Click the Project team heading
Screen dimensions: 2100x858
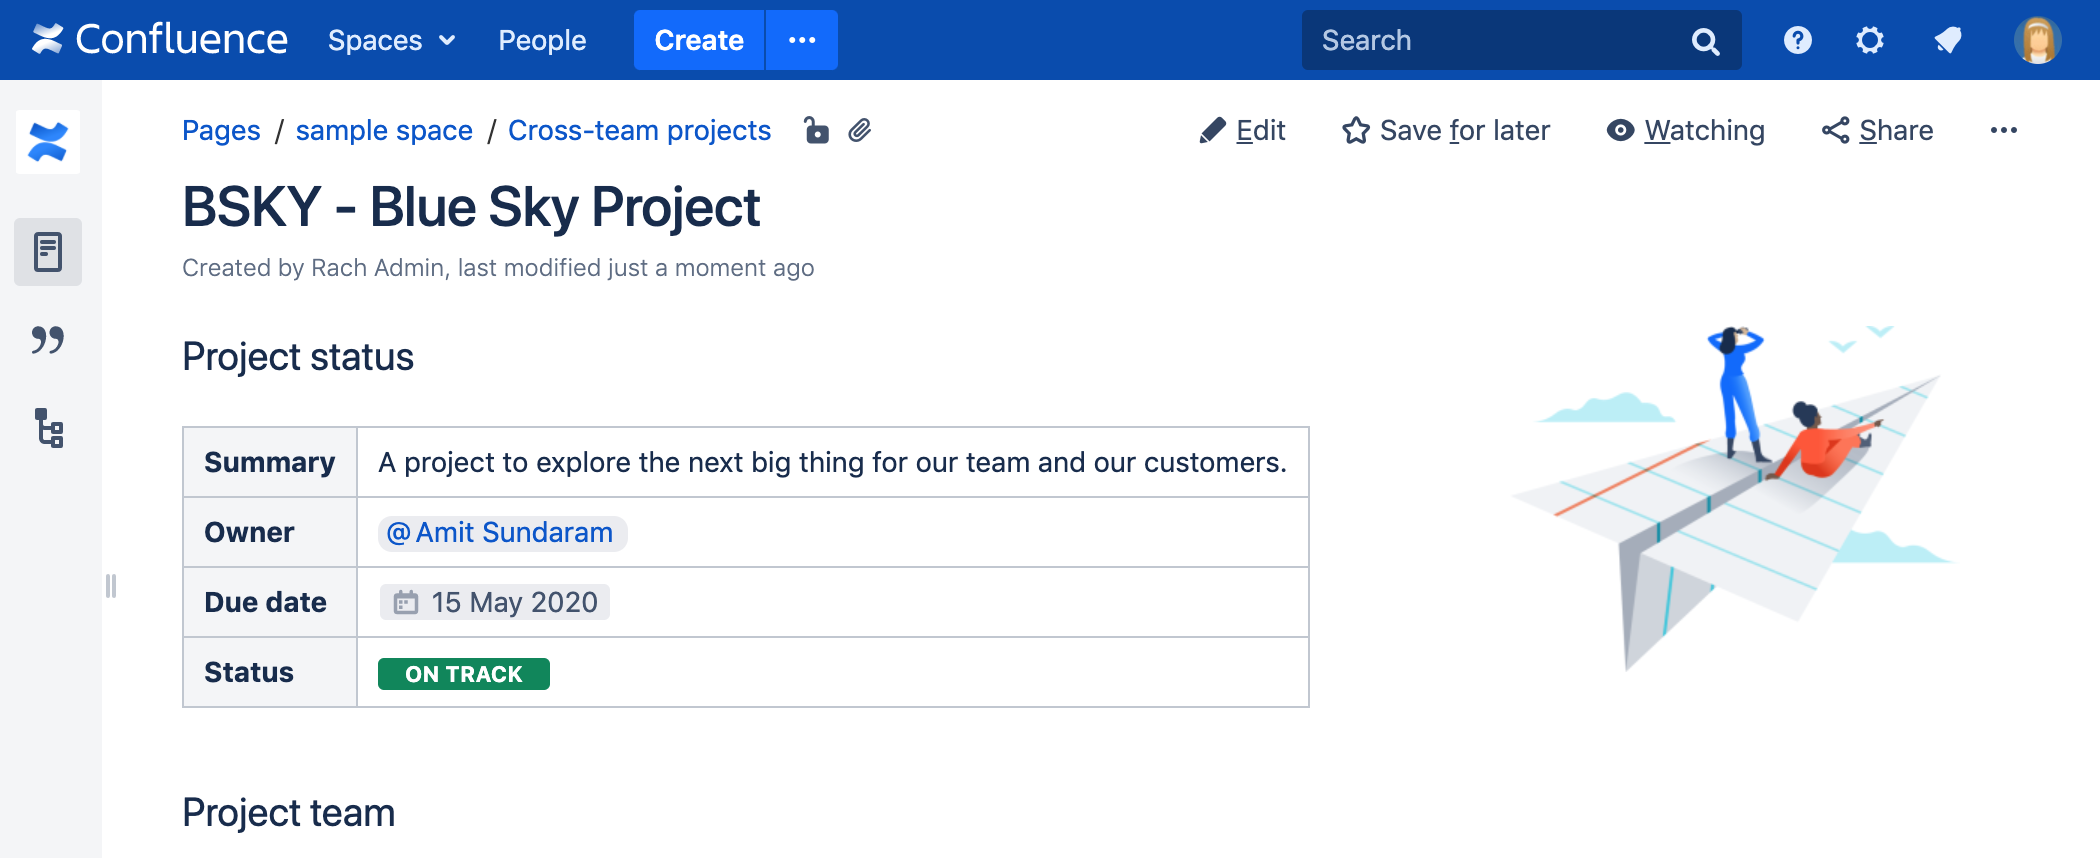pos(289,813)
